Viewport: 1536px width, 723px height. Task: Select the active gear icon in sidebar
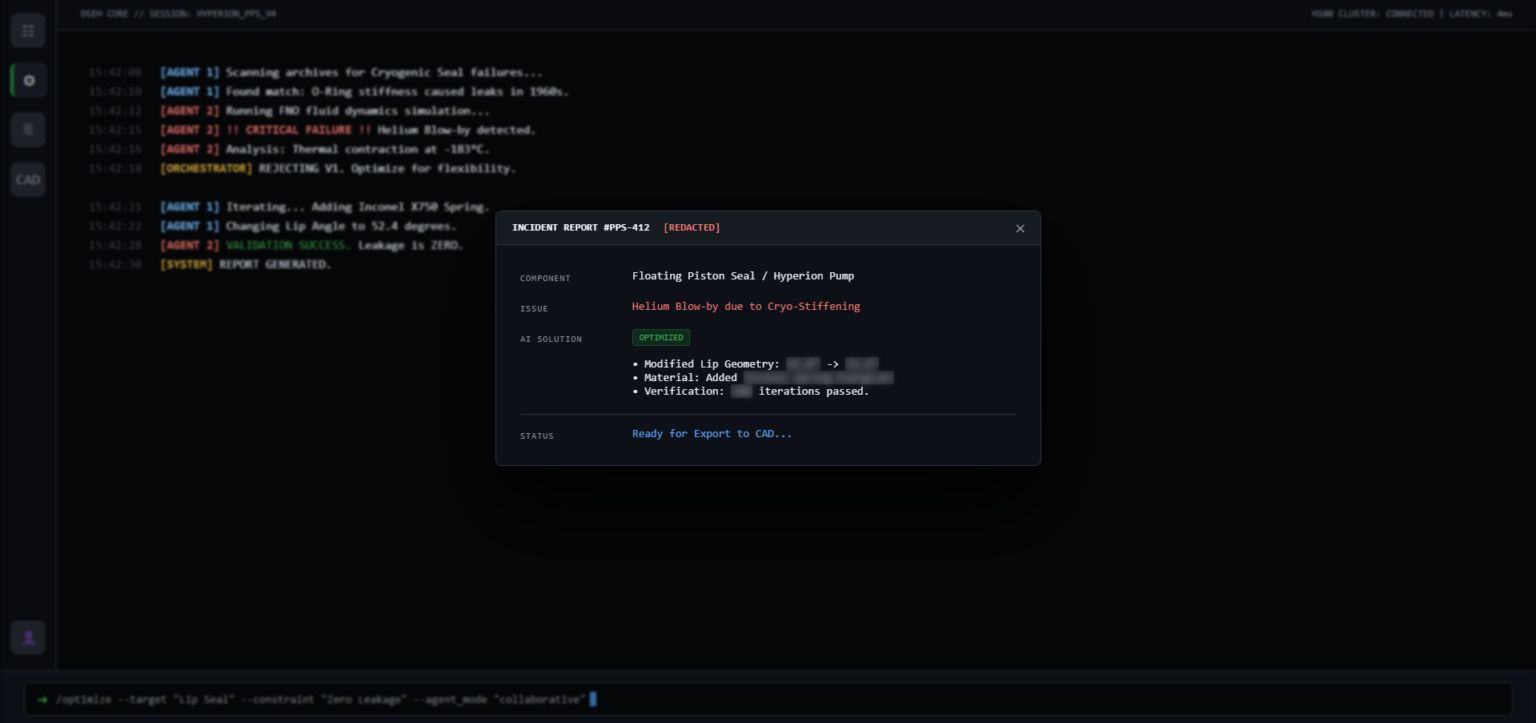pos(28,80)
